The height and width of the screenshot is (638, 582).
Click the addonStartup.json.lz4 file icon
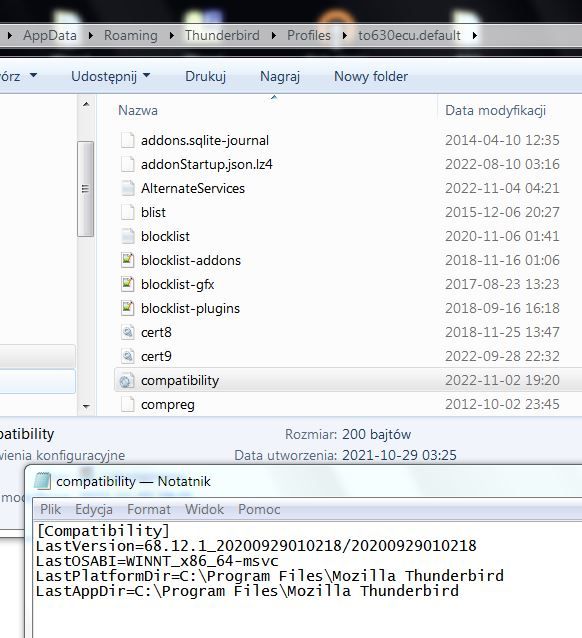[x=127, y=164]
